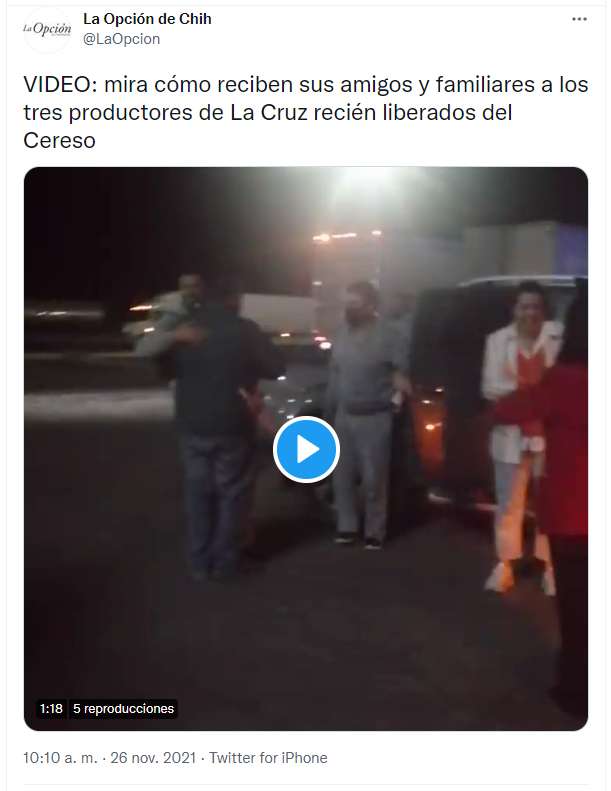Click the La Opción profile avatar logo

47,30
